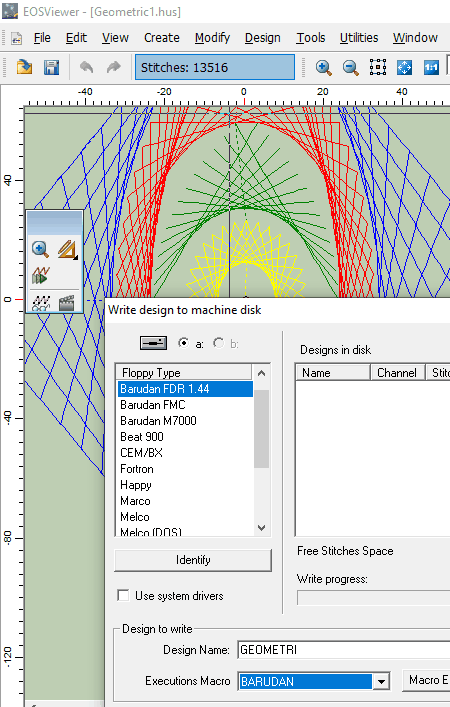Open design file from toolbar

click(x=24, y=67)
